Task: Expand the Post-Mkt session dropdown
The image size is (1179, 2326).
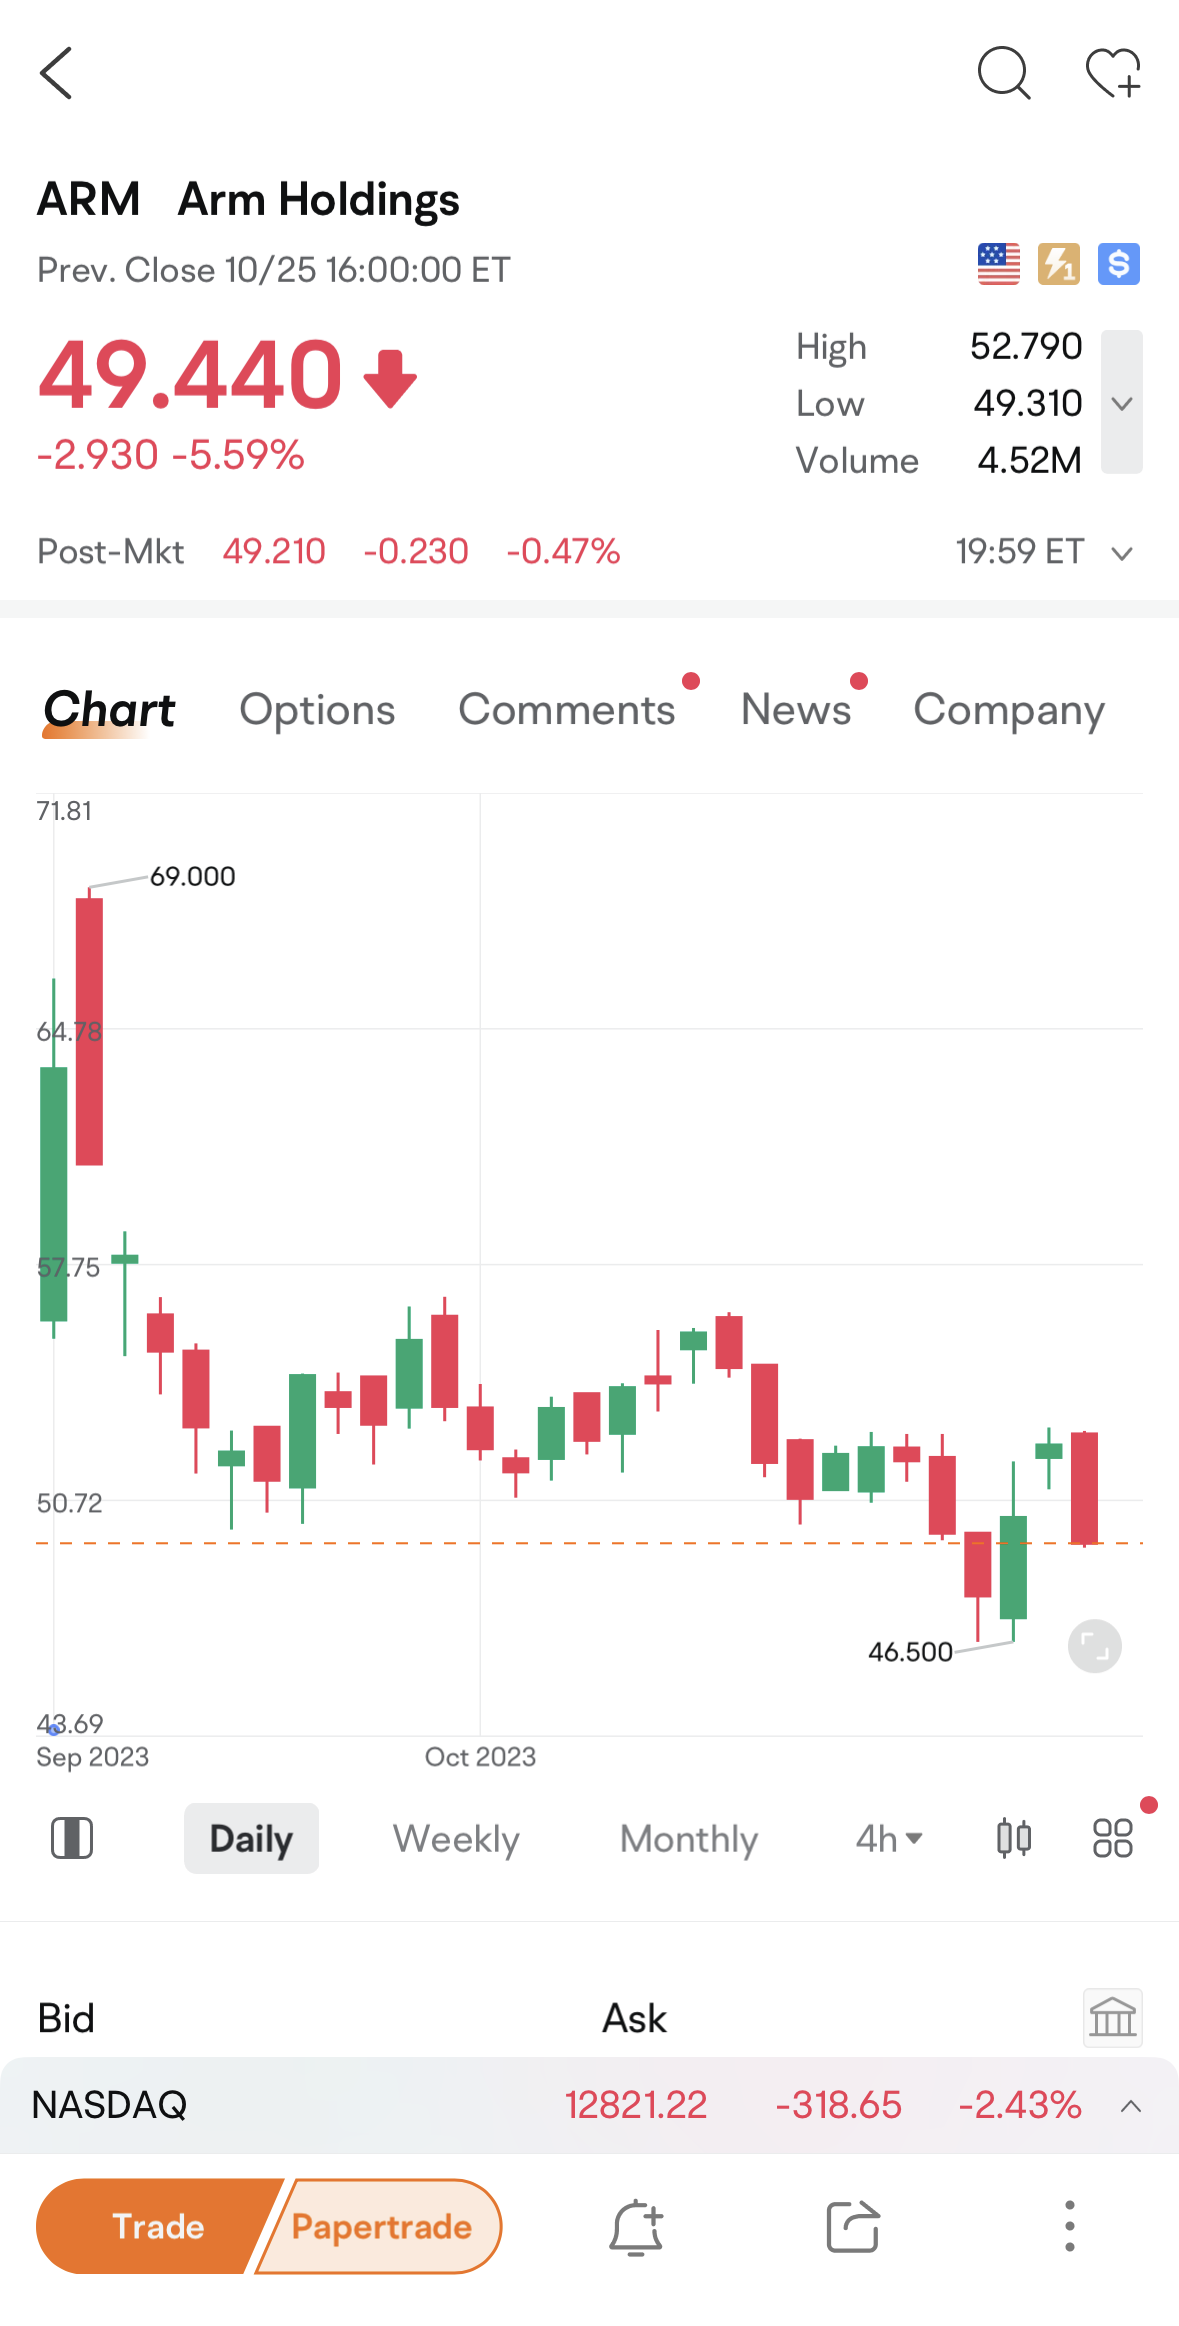Action: pyautogui.click(x=1122, y=553)
